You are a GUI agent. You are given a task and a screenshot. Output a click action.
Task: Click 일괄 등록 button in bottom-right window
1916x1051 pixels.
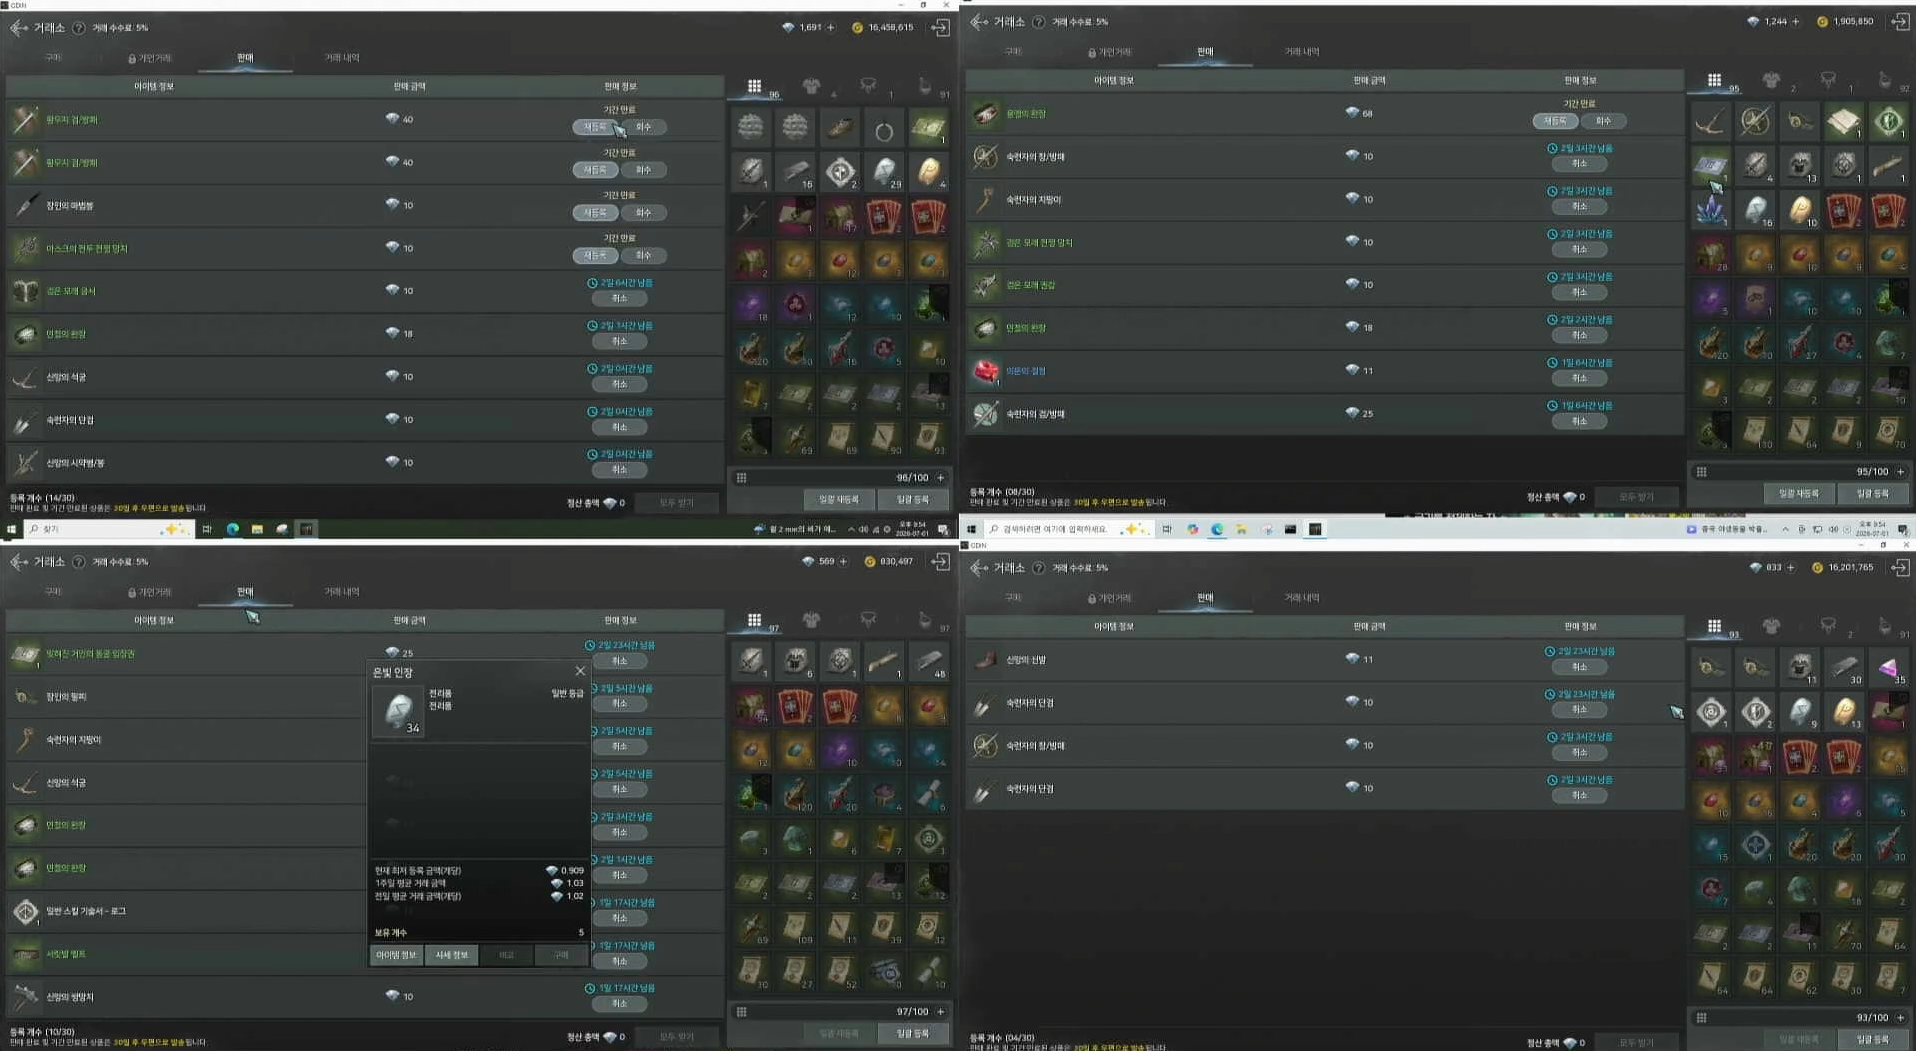pos(1873,1039)
